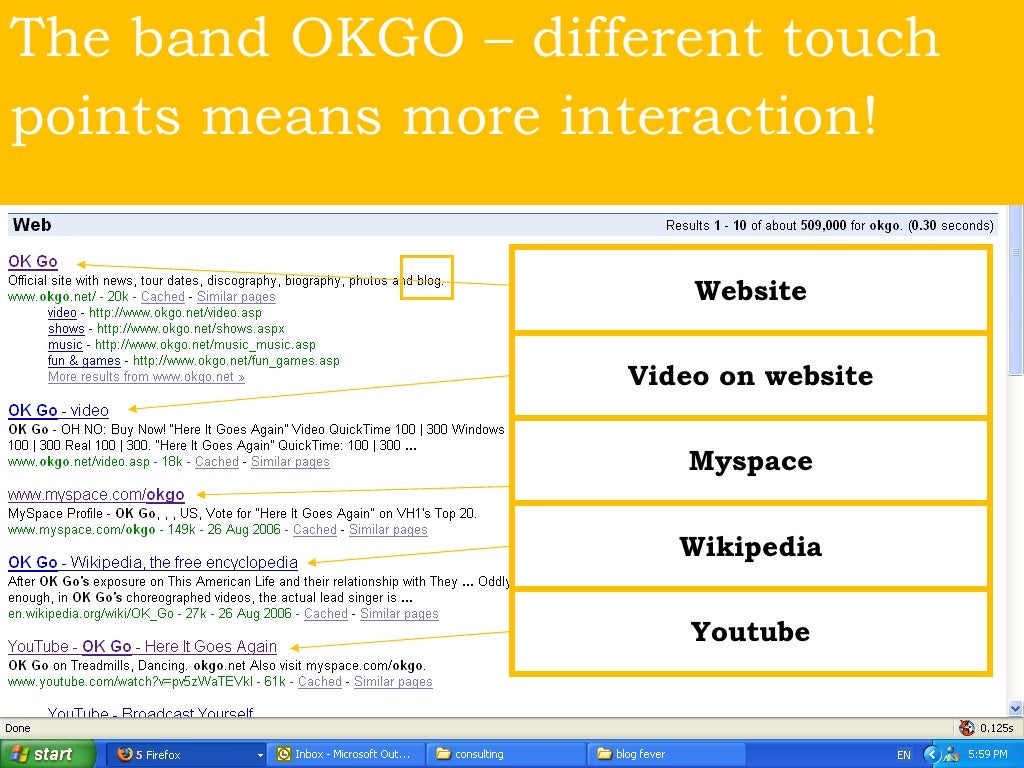The height and width of the screenshot is (768, 1024).
Task: Open Similar pages for www.okgo.net/ 20k result
Action: pos(236,296)
